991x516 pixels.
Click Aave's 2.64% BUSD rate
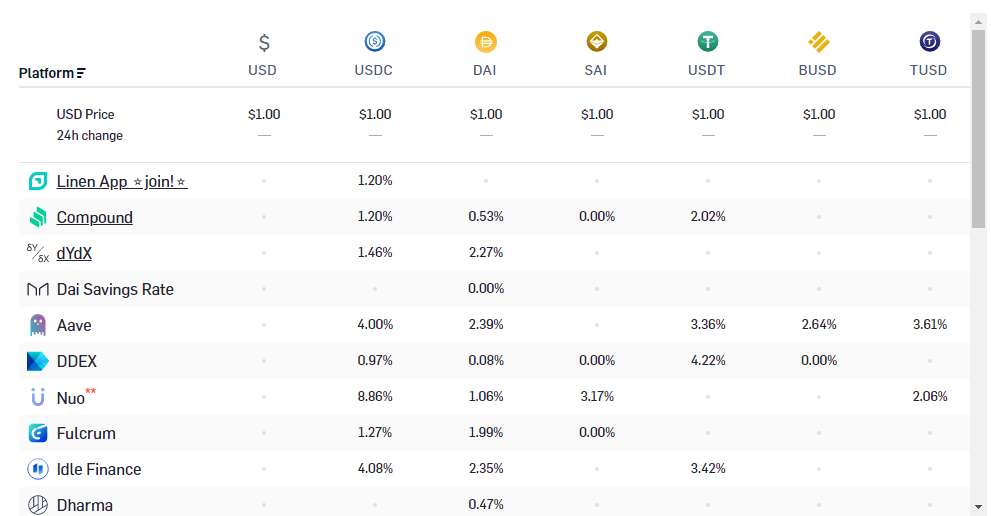(818, 324)
